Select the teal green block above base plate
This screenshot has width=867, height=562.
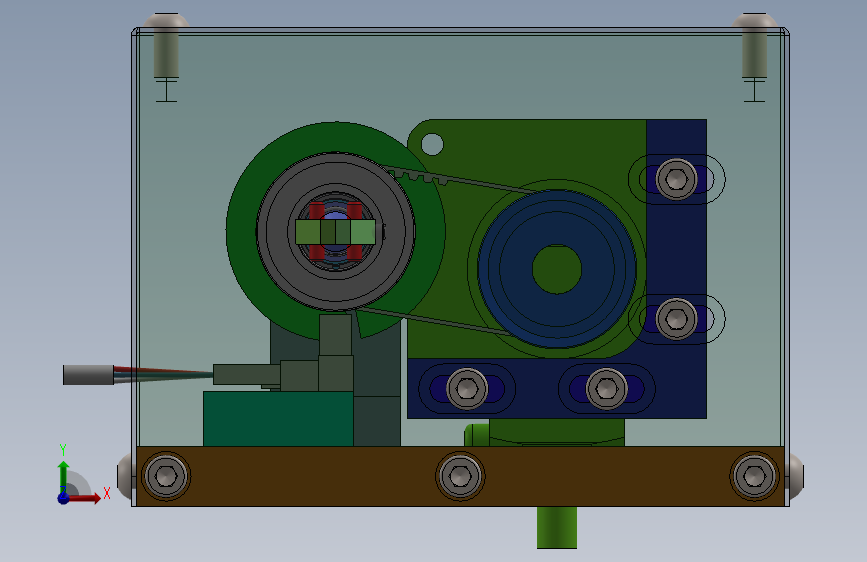(278, 419)
